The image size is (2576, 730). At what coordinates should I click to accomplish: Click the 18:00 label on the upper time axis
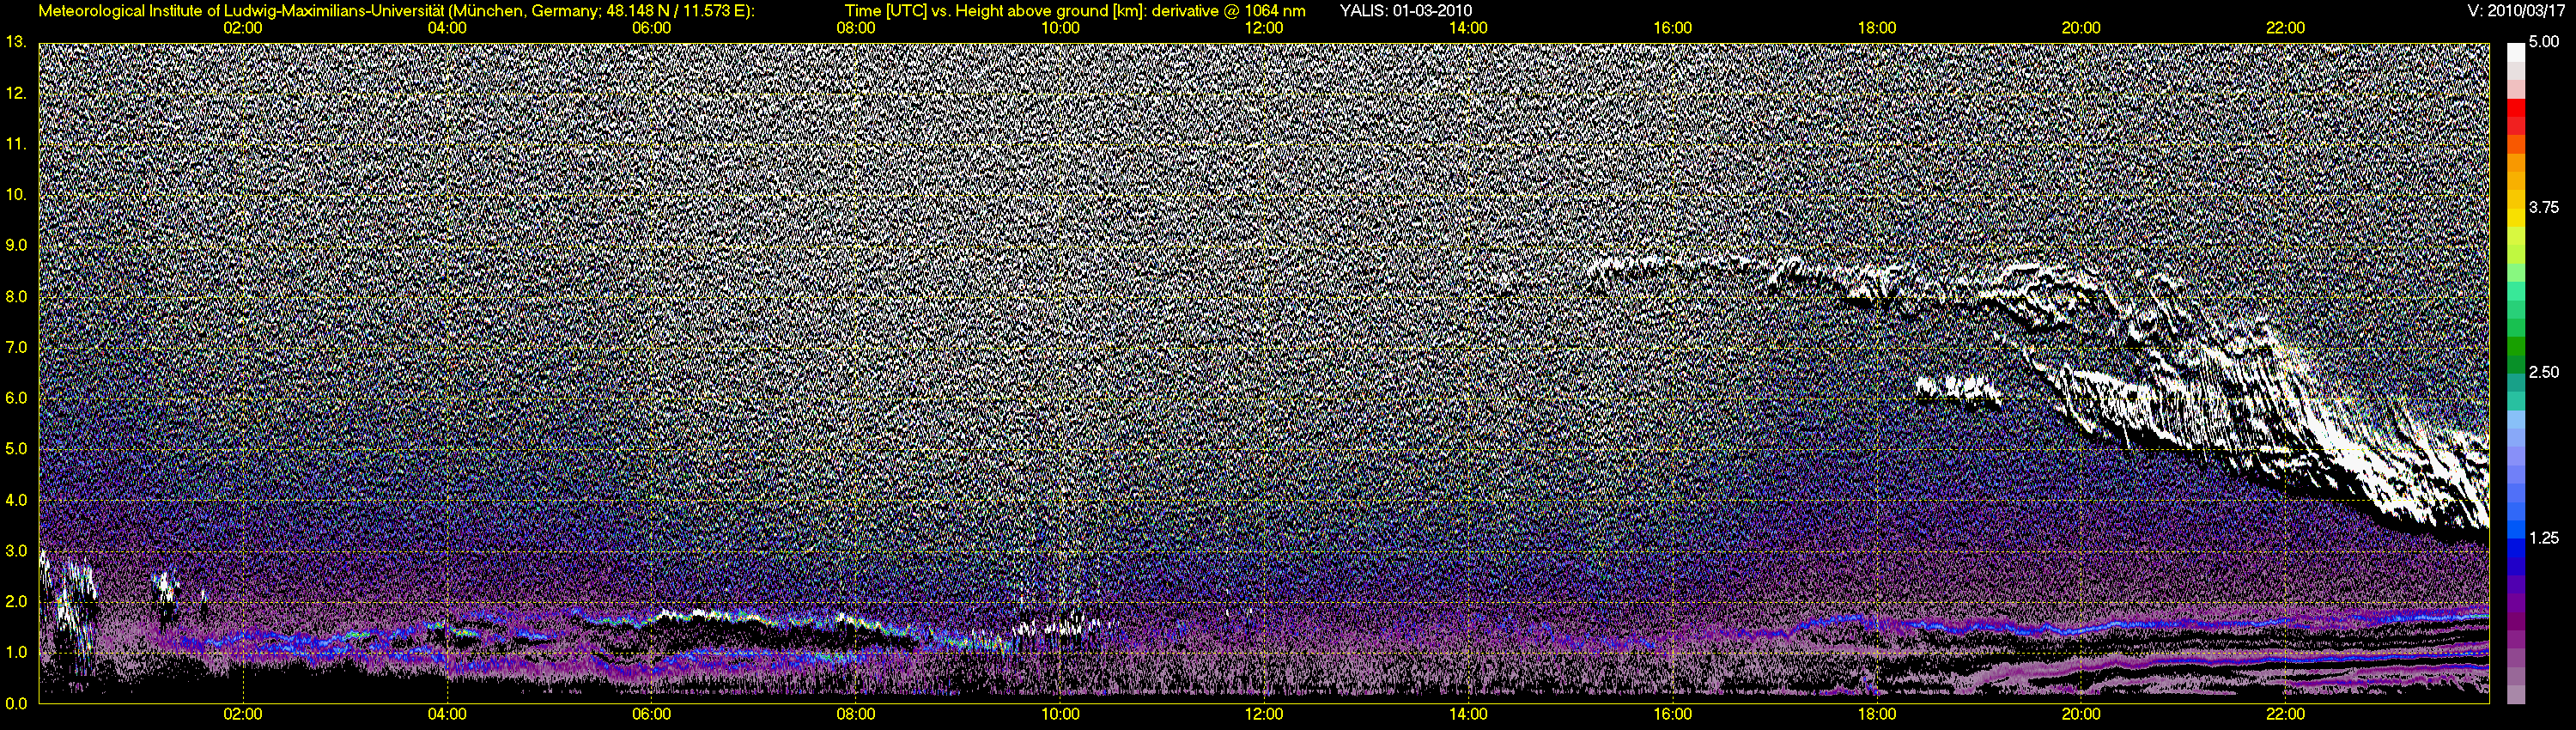coord(1877,28)
